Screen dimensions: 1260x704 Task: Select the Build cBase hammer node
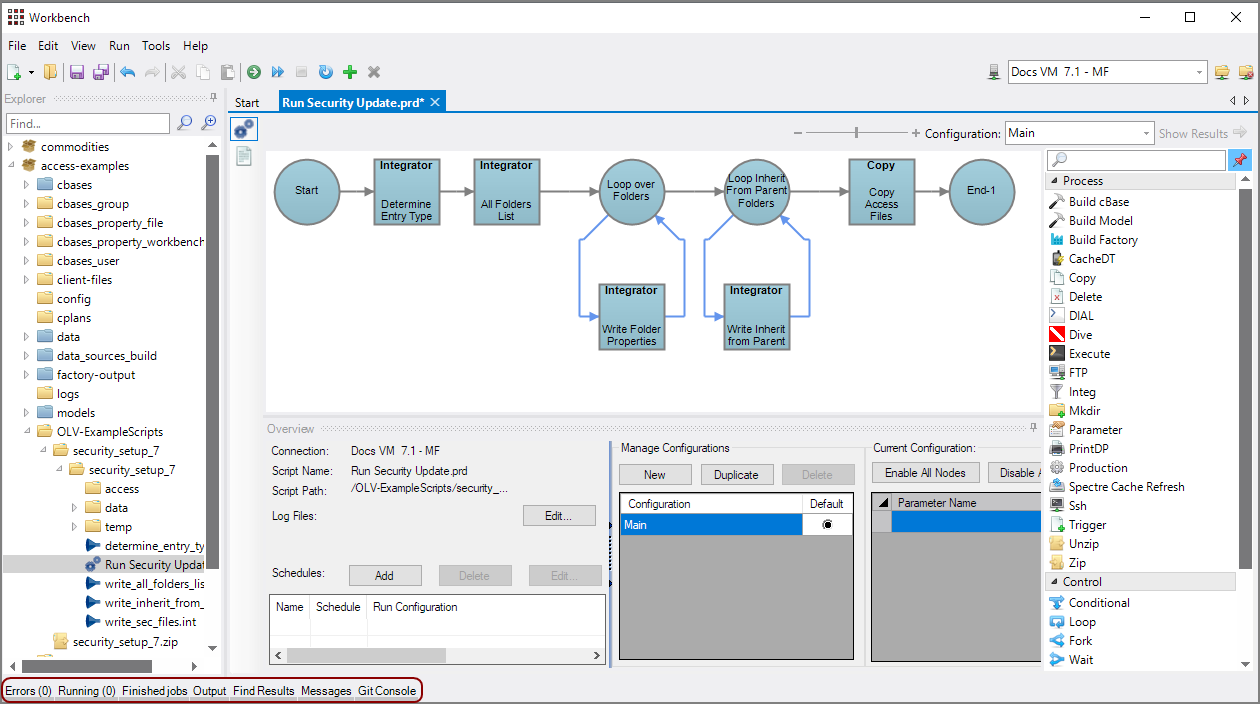[x=1058, y=202]
